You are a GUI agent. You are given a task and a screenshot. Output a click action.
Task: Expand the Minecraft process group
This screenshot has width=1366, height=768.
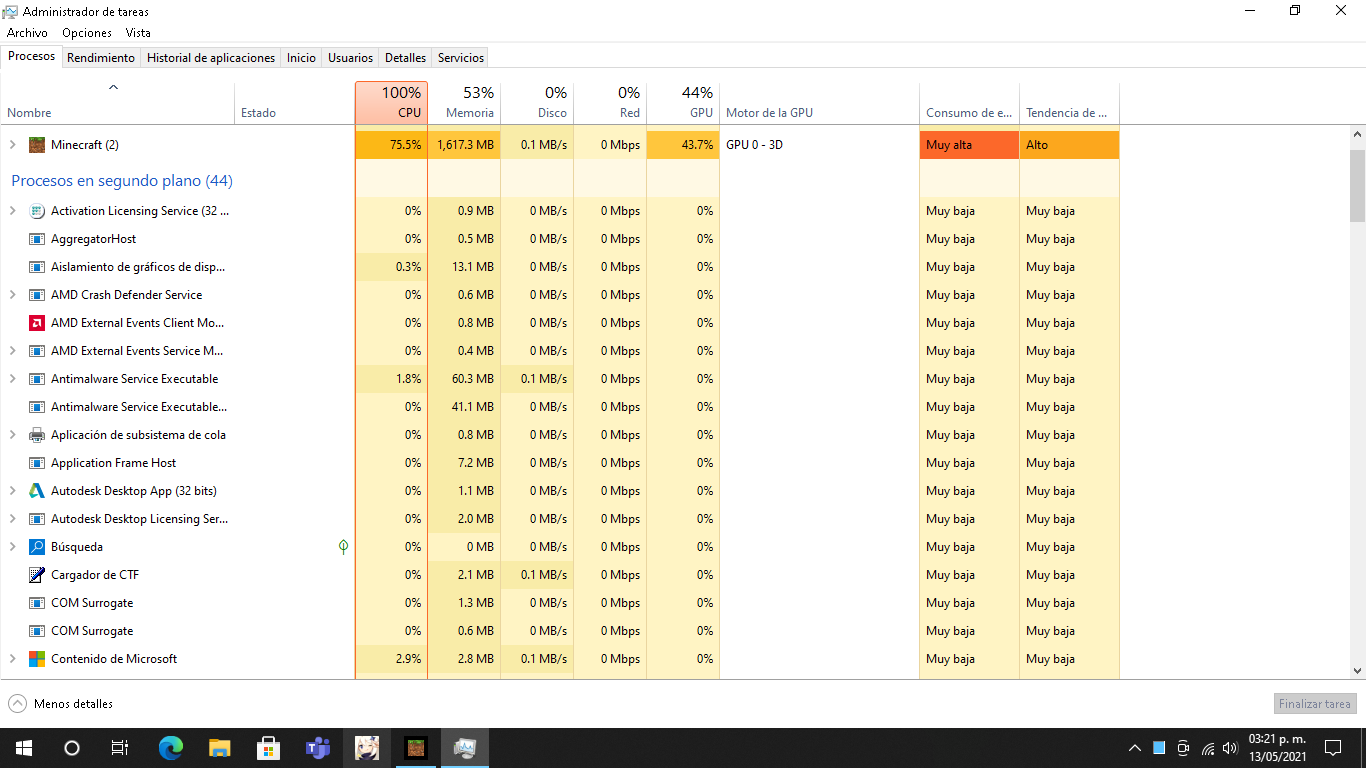13,145
